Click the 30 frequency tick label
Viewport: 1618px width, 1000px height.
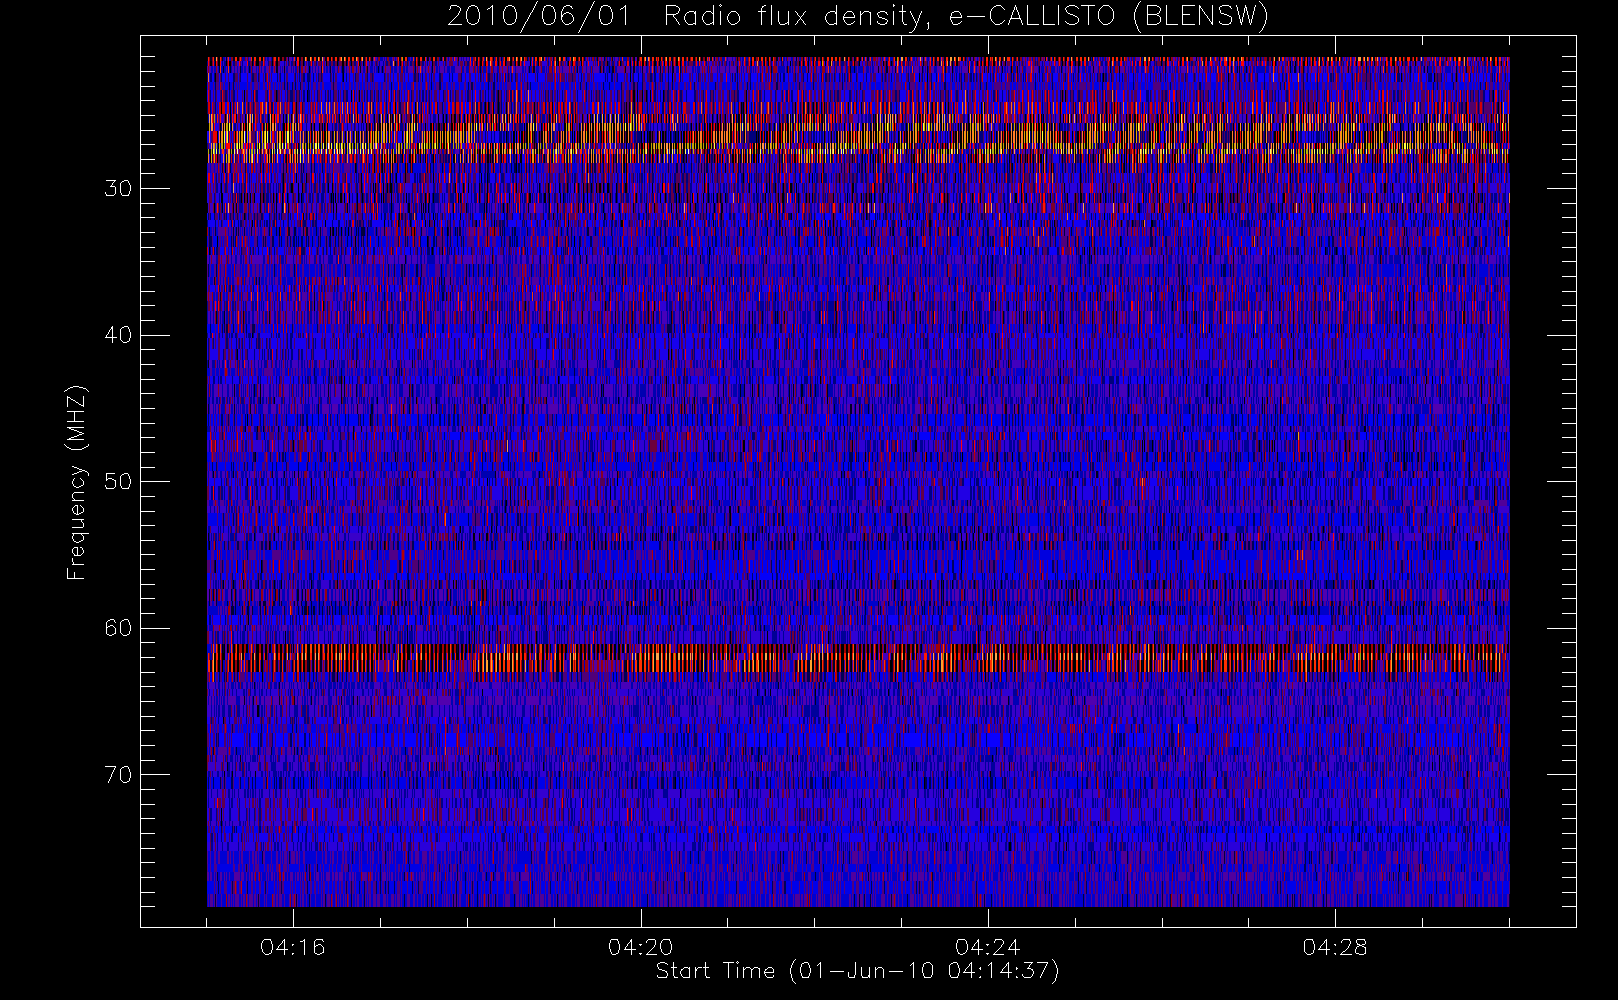pos(118,189)
